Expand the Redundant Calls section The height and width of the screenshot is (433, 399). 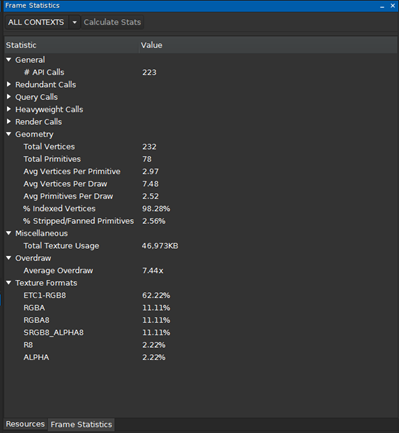[9, 84]
